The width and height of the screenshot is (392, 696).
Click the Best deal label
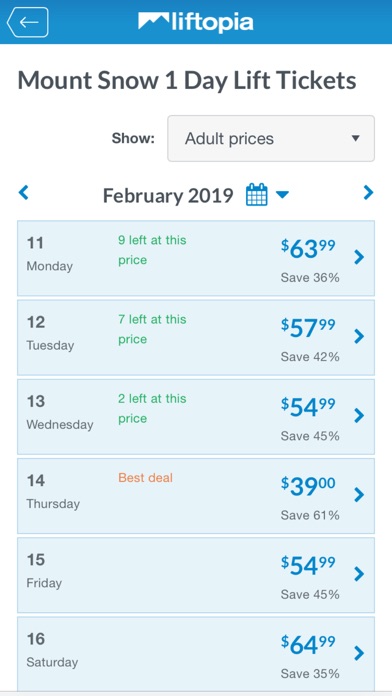coord(145,478)
